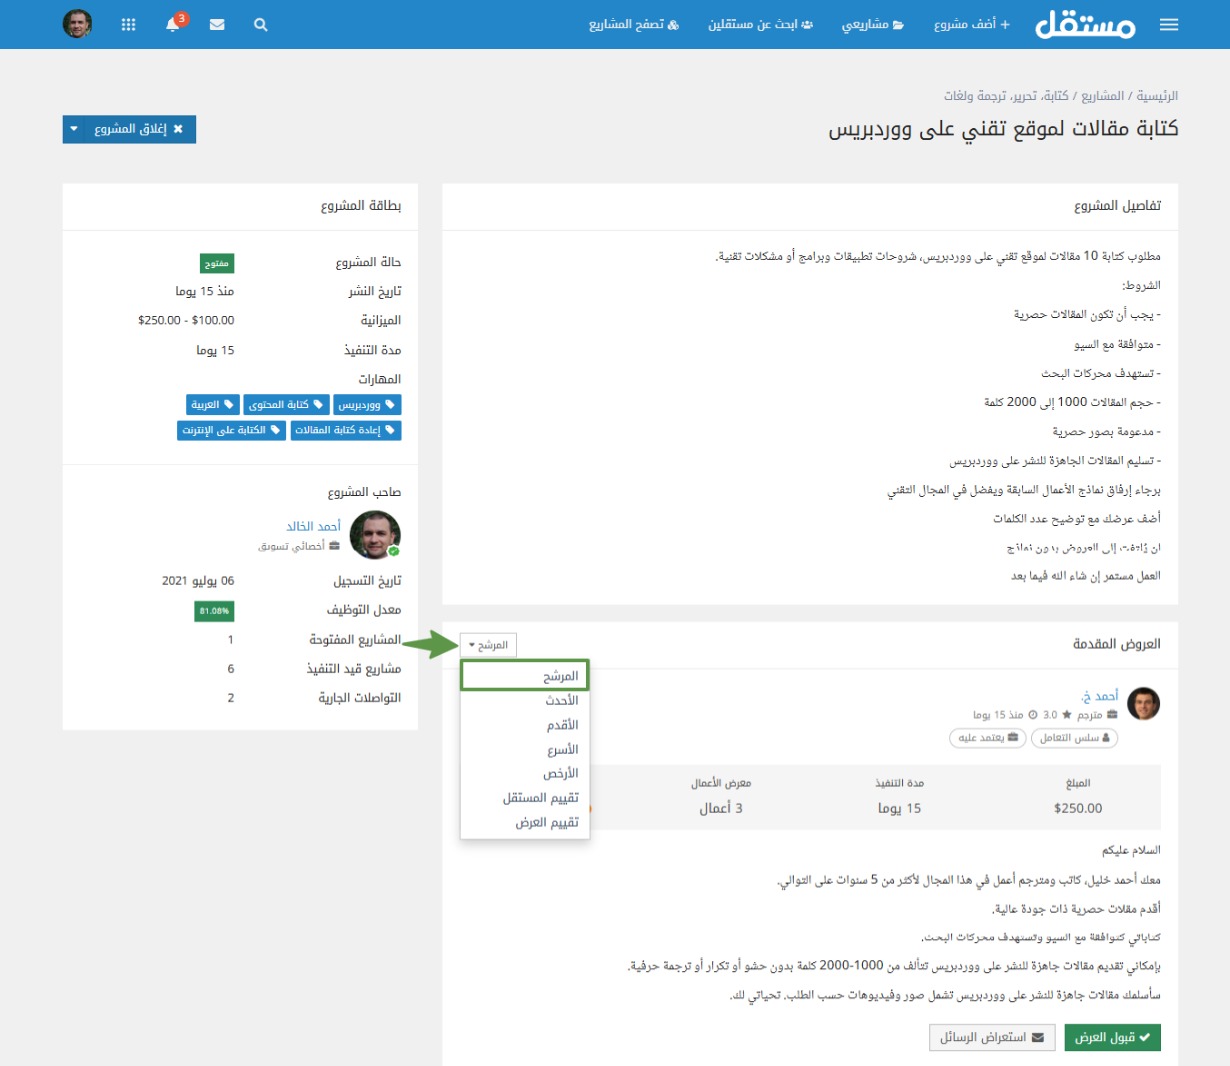Open the hamburger menu icon
1230x1066 pixels.
pyautogui.click(x=1168, y=25)
